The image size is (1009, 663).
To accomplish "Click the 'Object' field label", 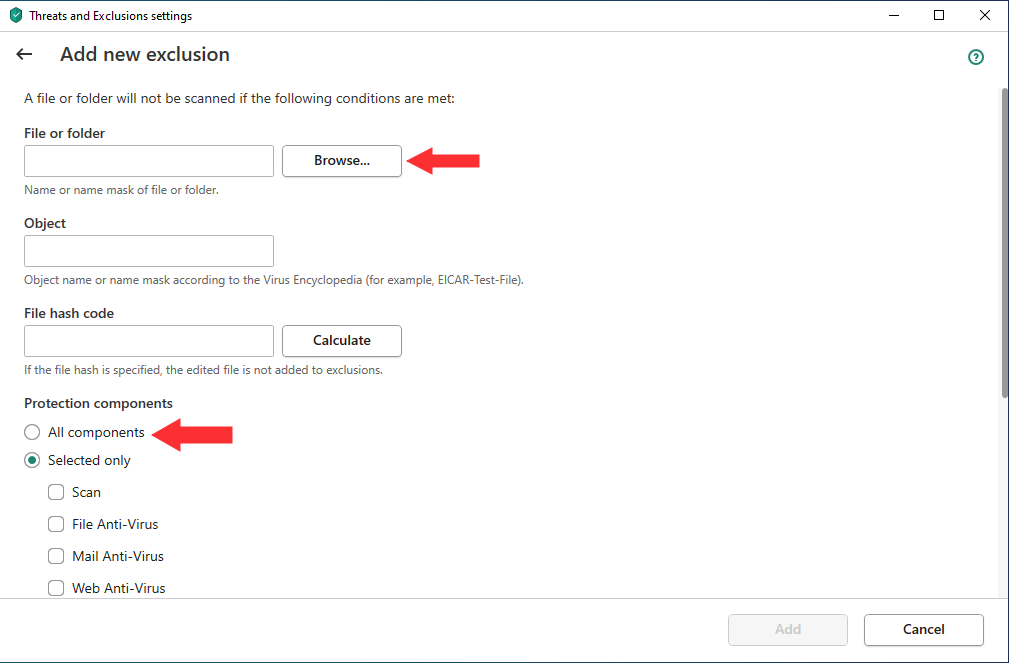I will (x=45, y=223).
